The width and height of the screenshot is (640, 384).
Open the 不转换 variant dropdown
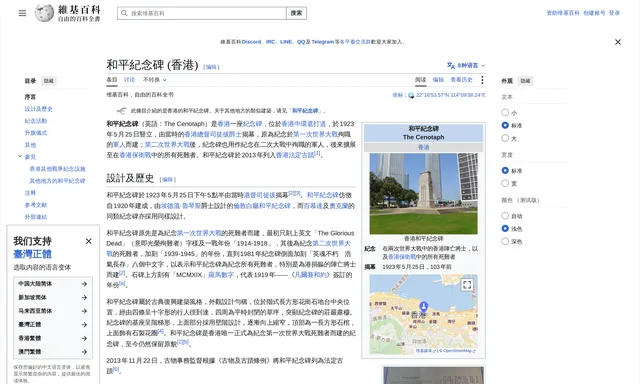tap(155, 80)
